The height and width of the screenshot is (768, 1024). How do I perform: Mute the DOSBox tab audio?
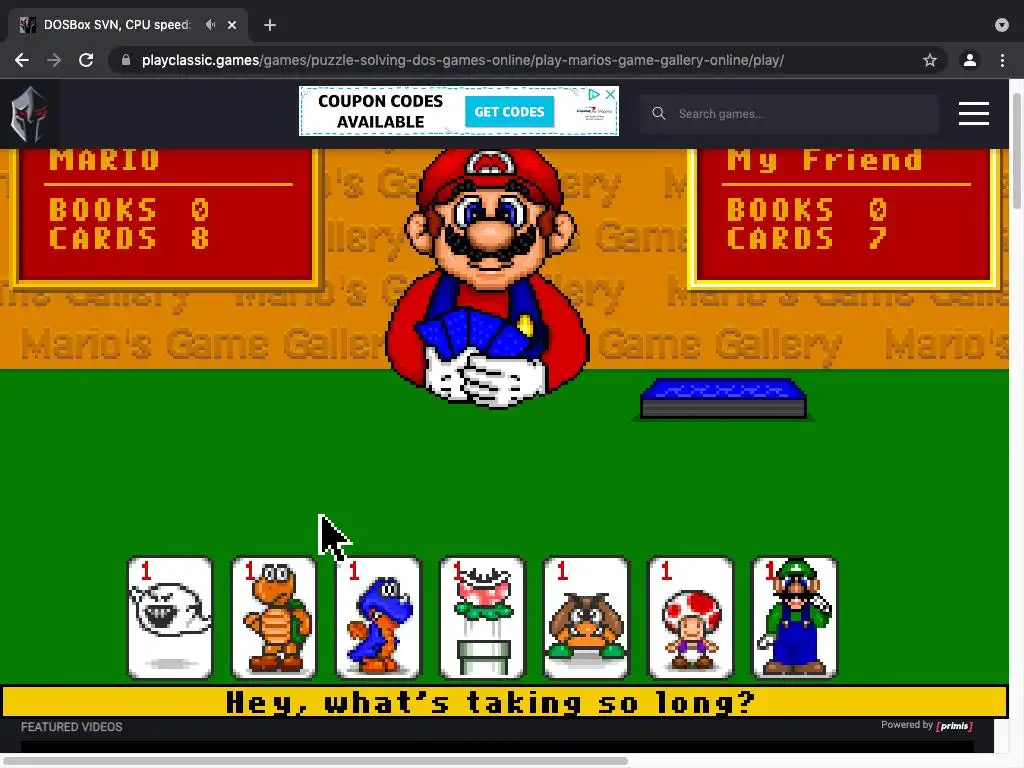(210, 25)
